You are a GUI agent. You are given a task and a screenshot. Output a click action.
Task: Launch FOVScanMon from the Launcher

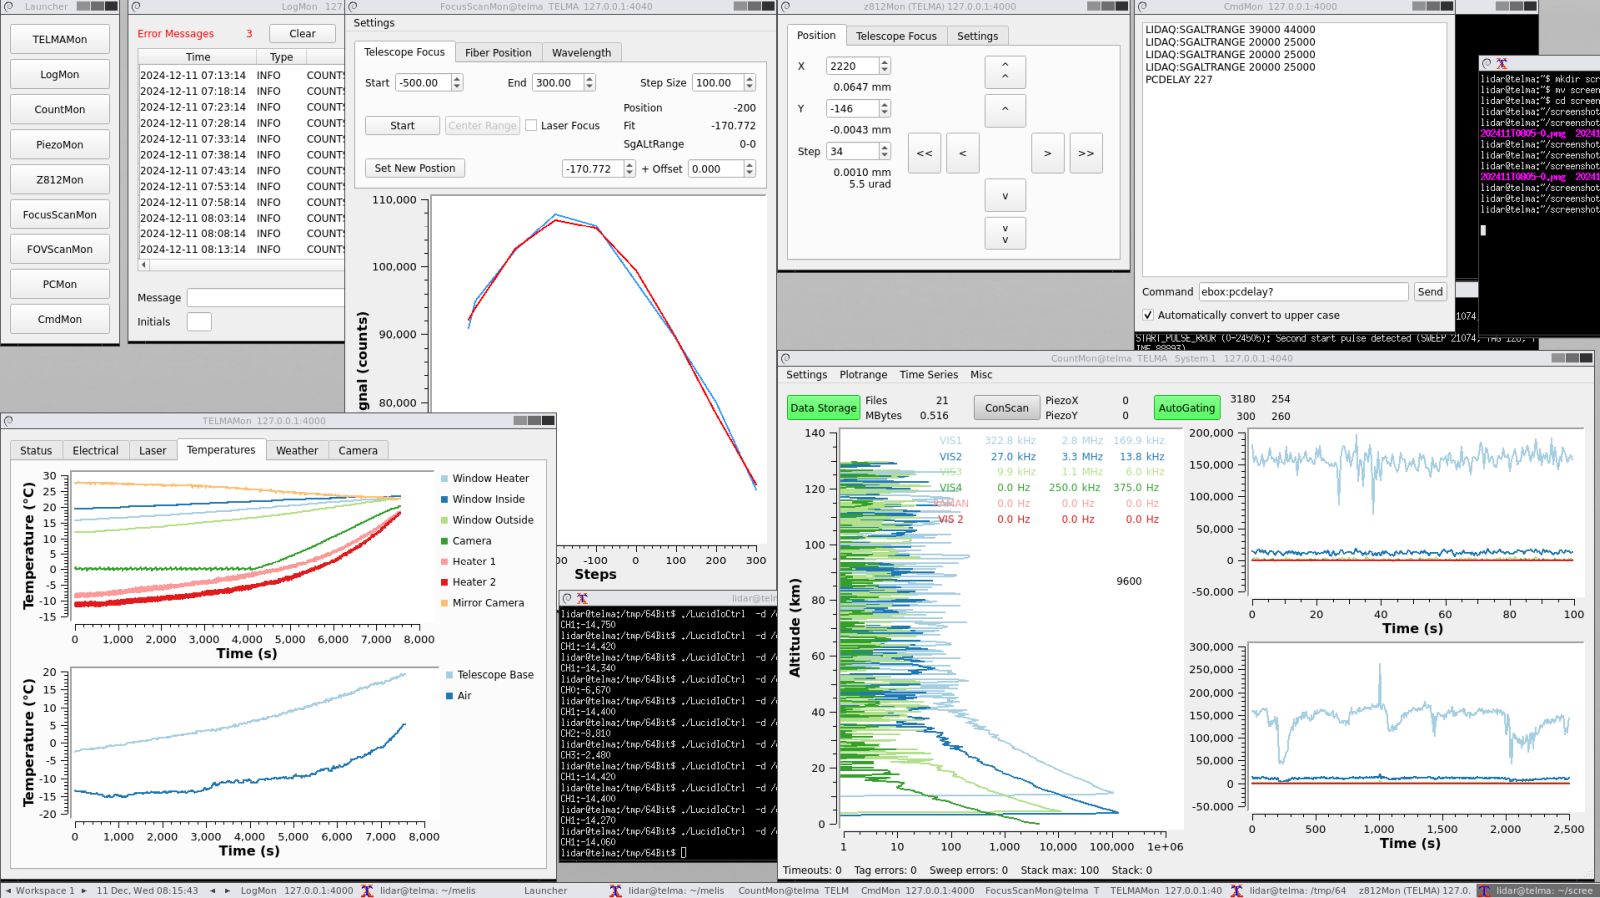point(60,250)
